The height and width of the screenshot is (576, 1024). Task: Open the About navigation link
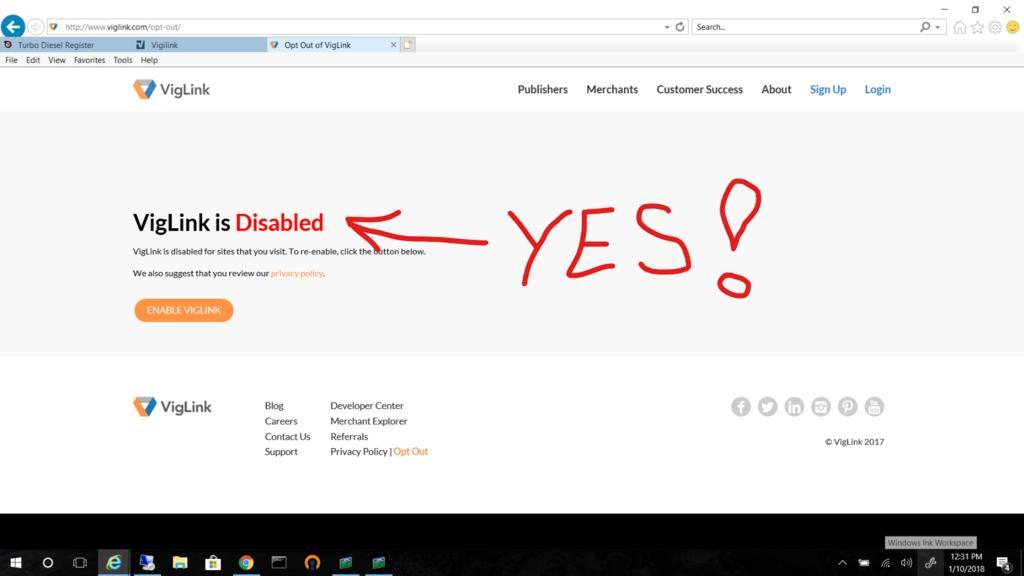point(776,89)
